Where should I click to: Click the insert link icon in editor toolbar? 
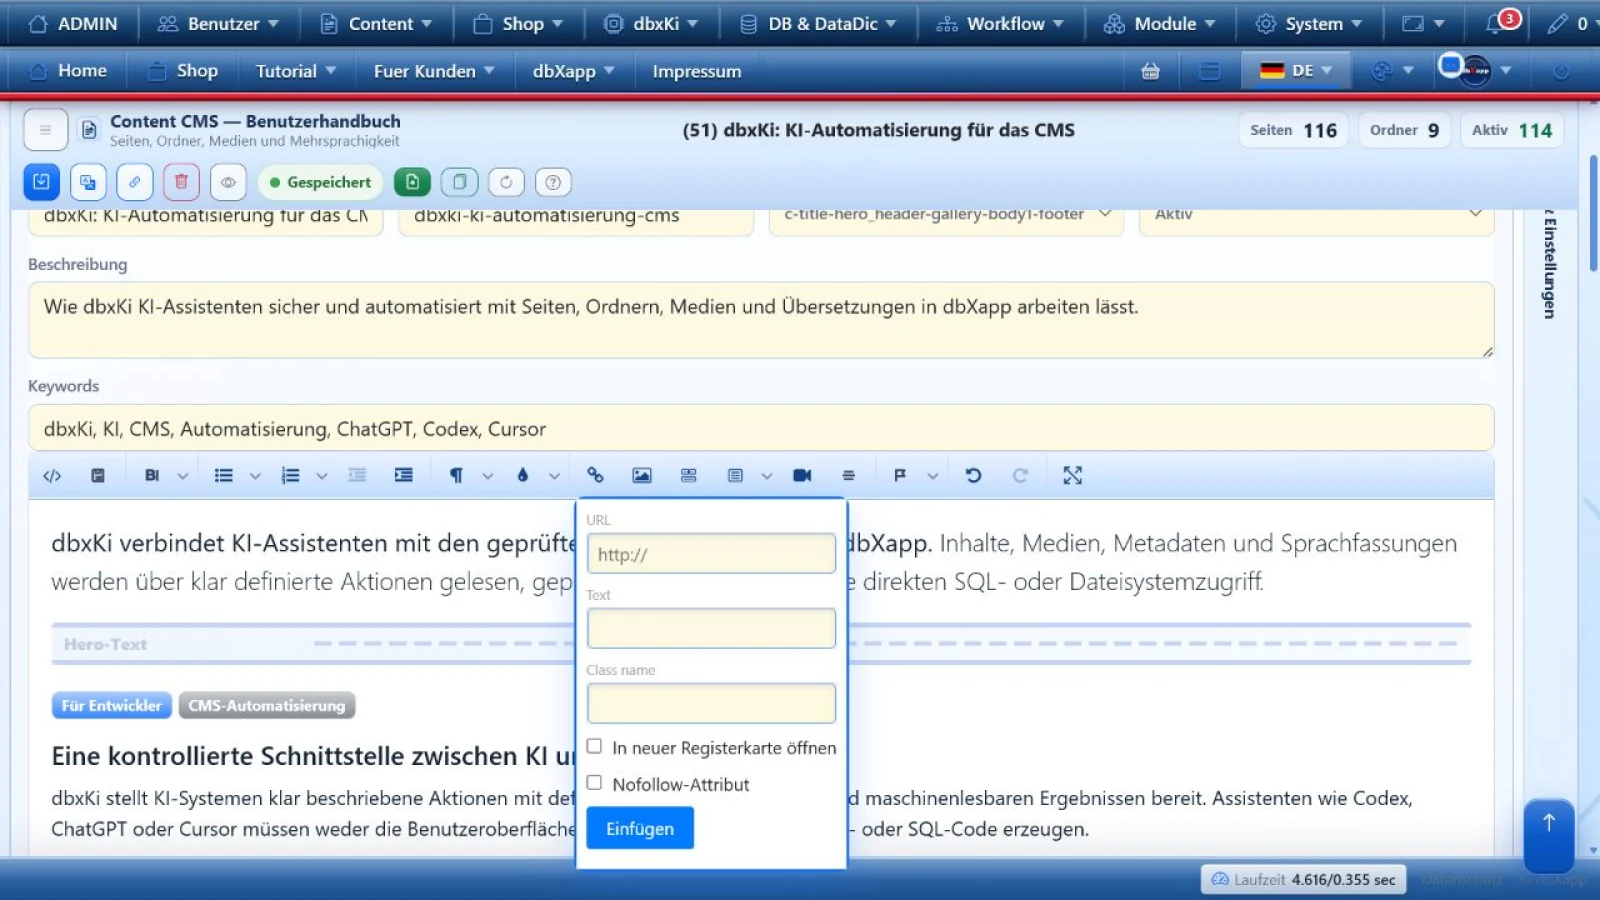click(x=595, y=476)
